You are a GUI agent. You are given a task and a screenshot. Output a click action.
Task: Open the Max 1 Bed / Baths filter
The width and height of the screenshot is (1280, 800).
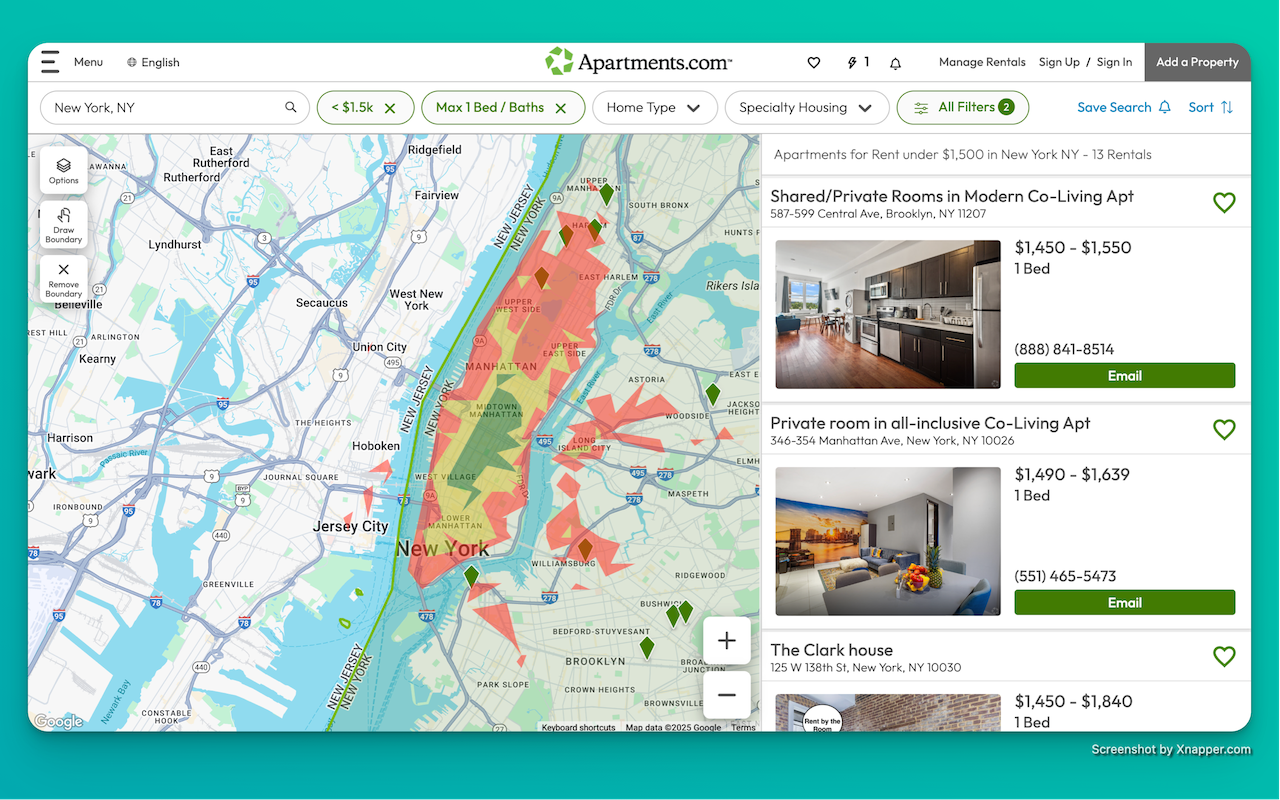(490, 108)
